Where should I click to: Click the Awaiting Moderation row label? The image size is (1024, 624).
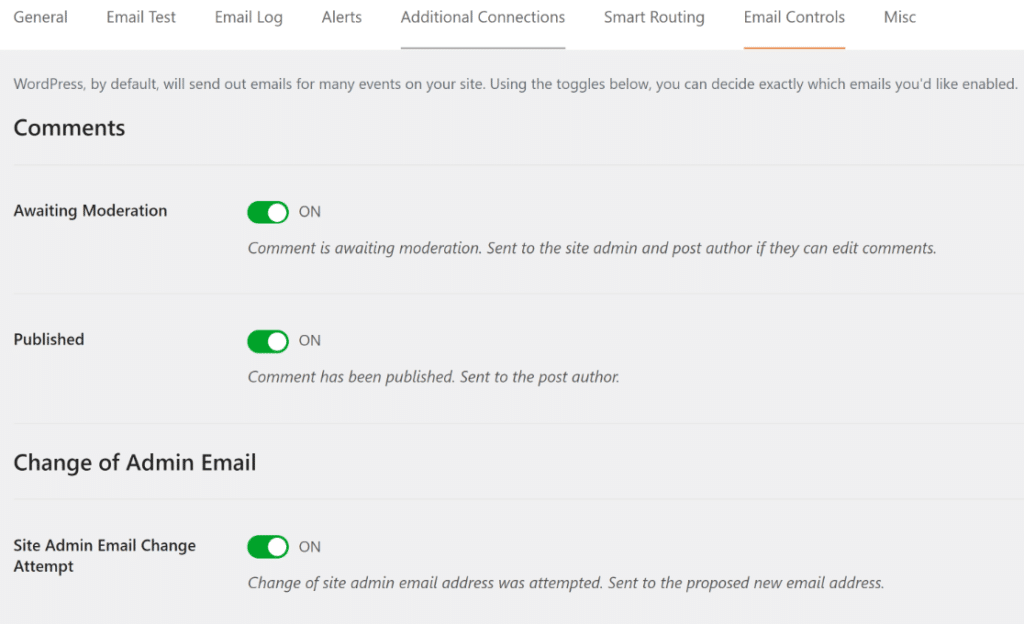click(90, 211)
